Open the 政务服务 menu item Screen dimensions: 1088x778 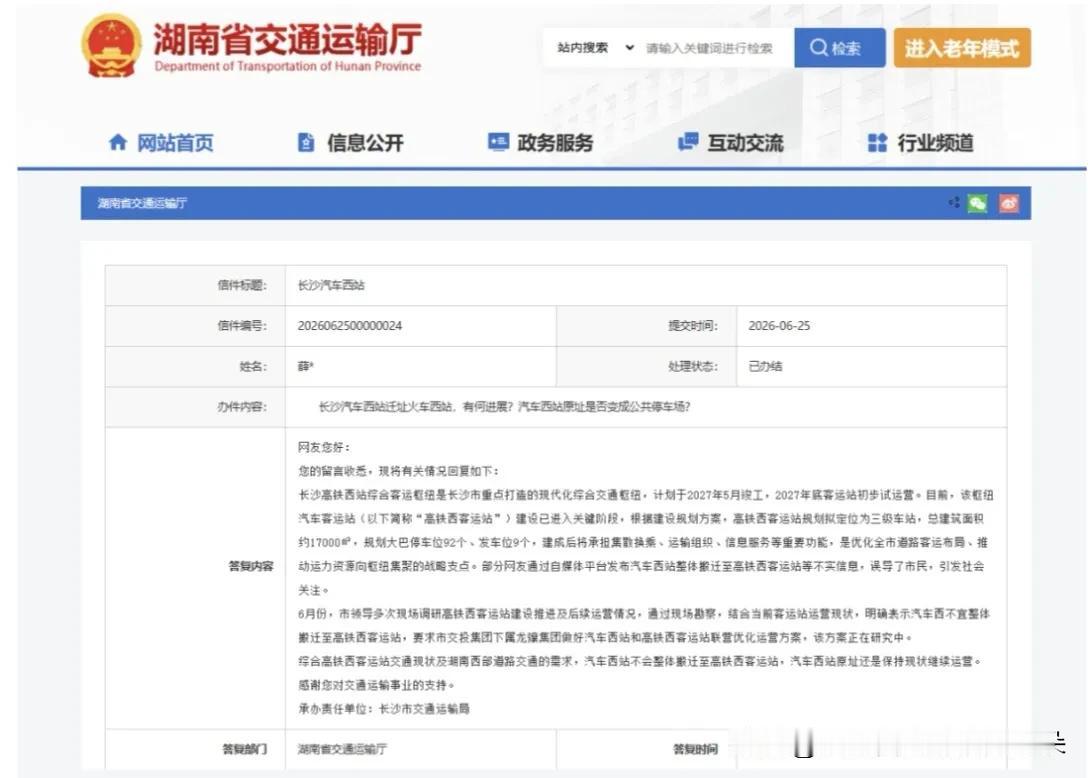click(541, 143)
